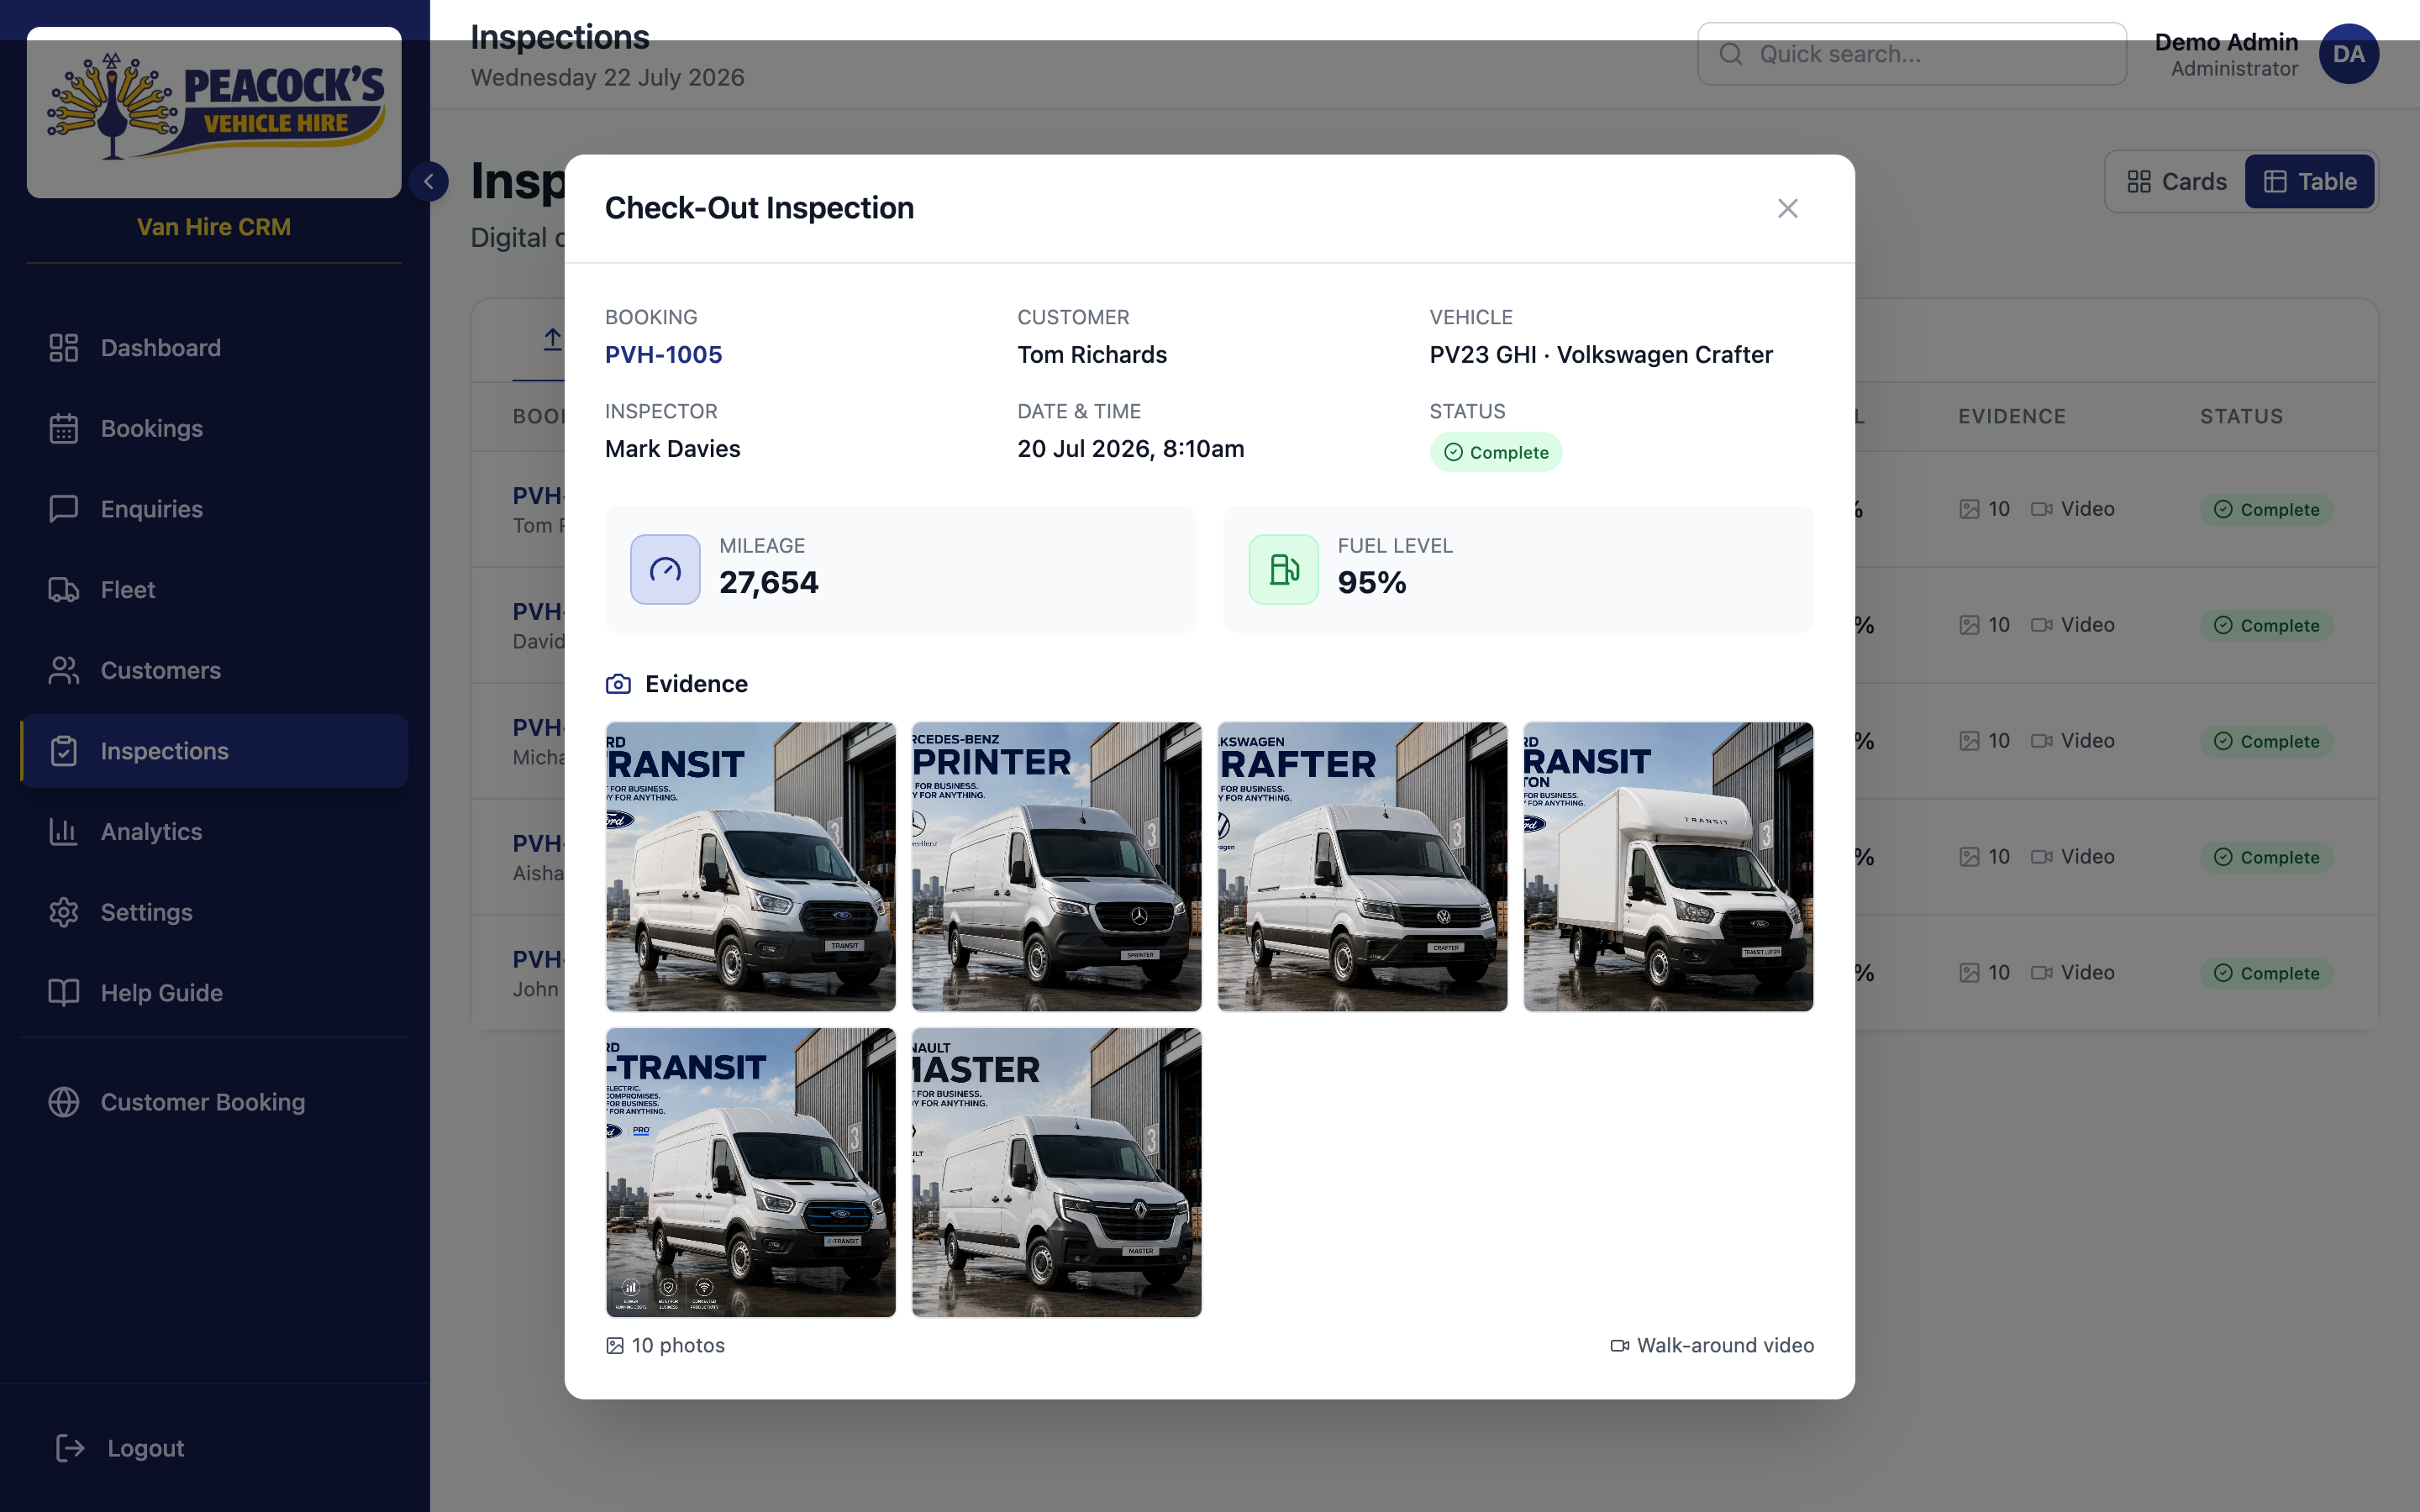Click the STATUS column header
The height and width of the screenshot is (1512, 2420).
[2241, 416]
